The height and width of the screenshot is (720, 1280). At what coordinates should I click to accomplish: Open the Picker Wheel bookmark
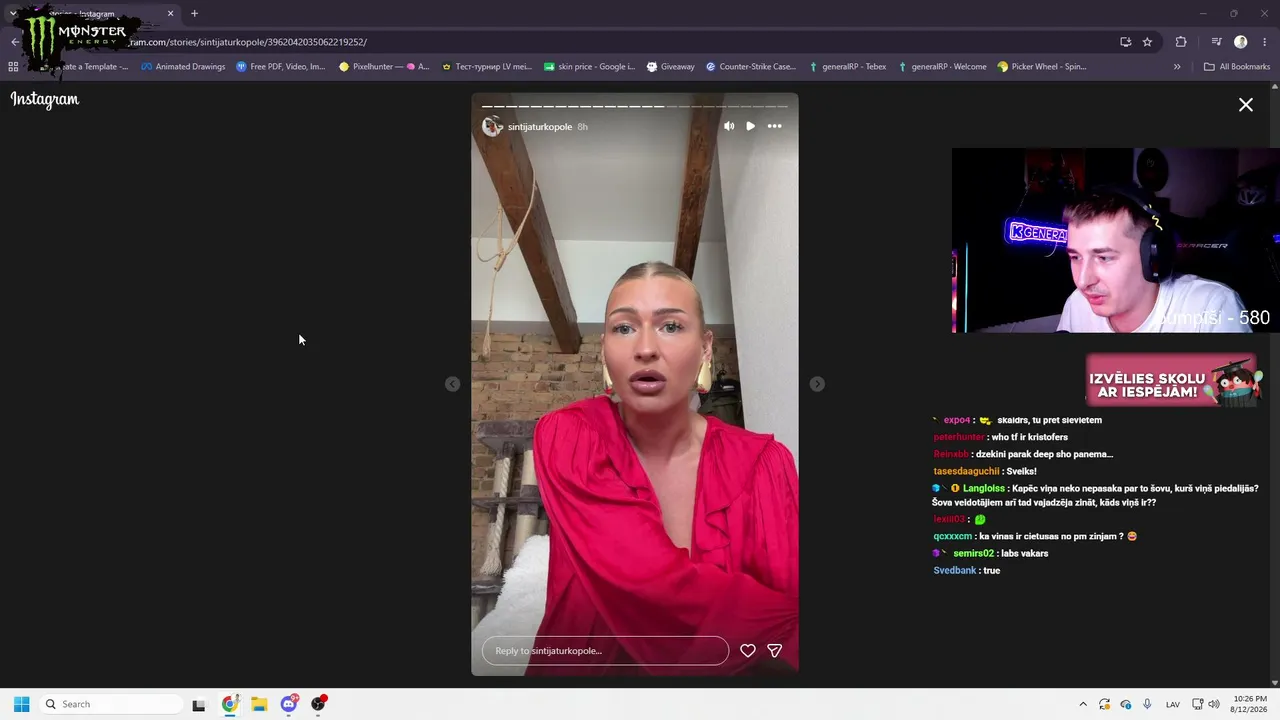click(x=1042, y=67)
